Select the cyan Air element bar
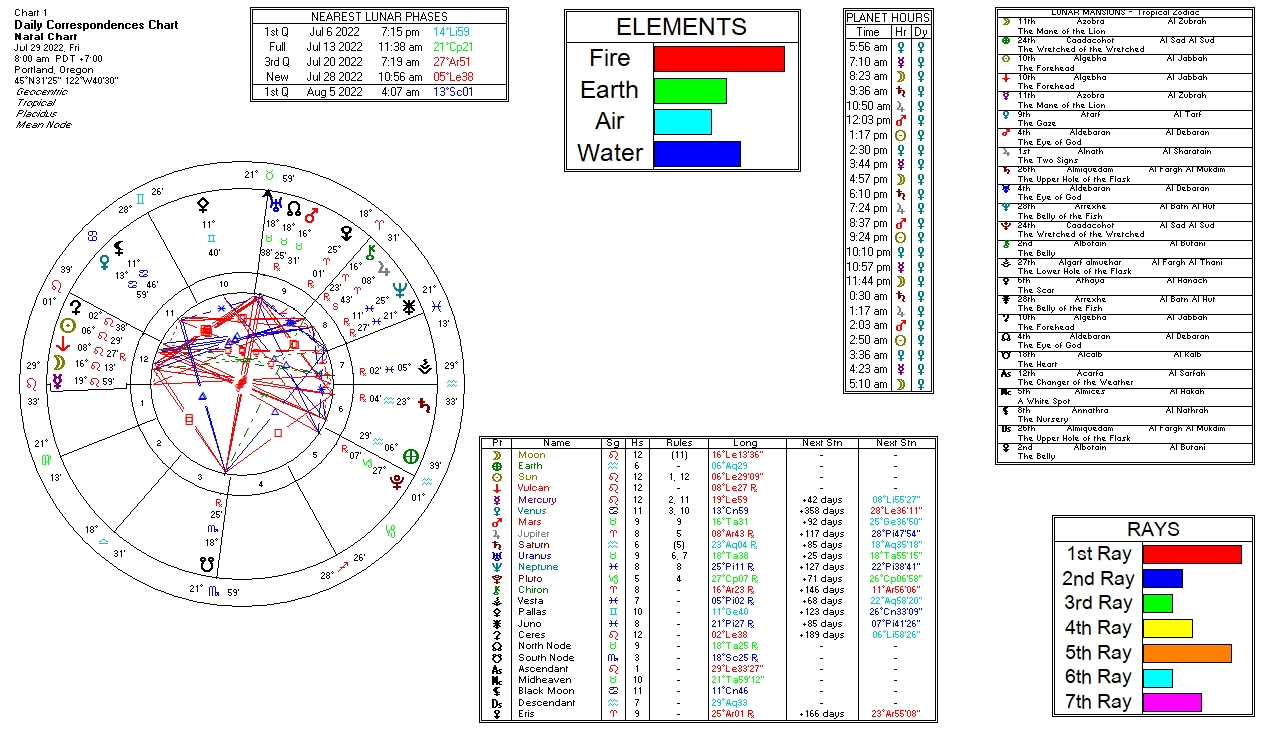Image resolution: width=1267 pixels, height=741 pixels. [683, 122]
